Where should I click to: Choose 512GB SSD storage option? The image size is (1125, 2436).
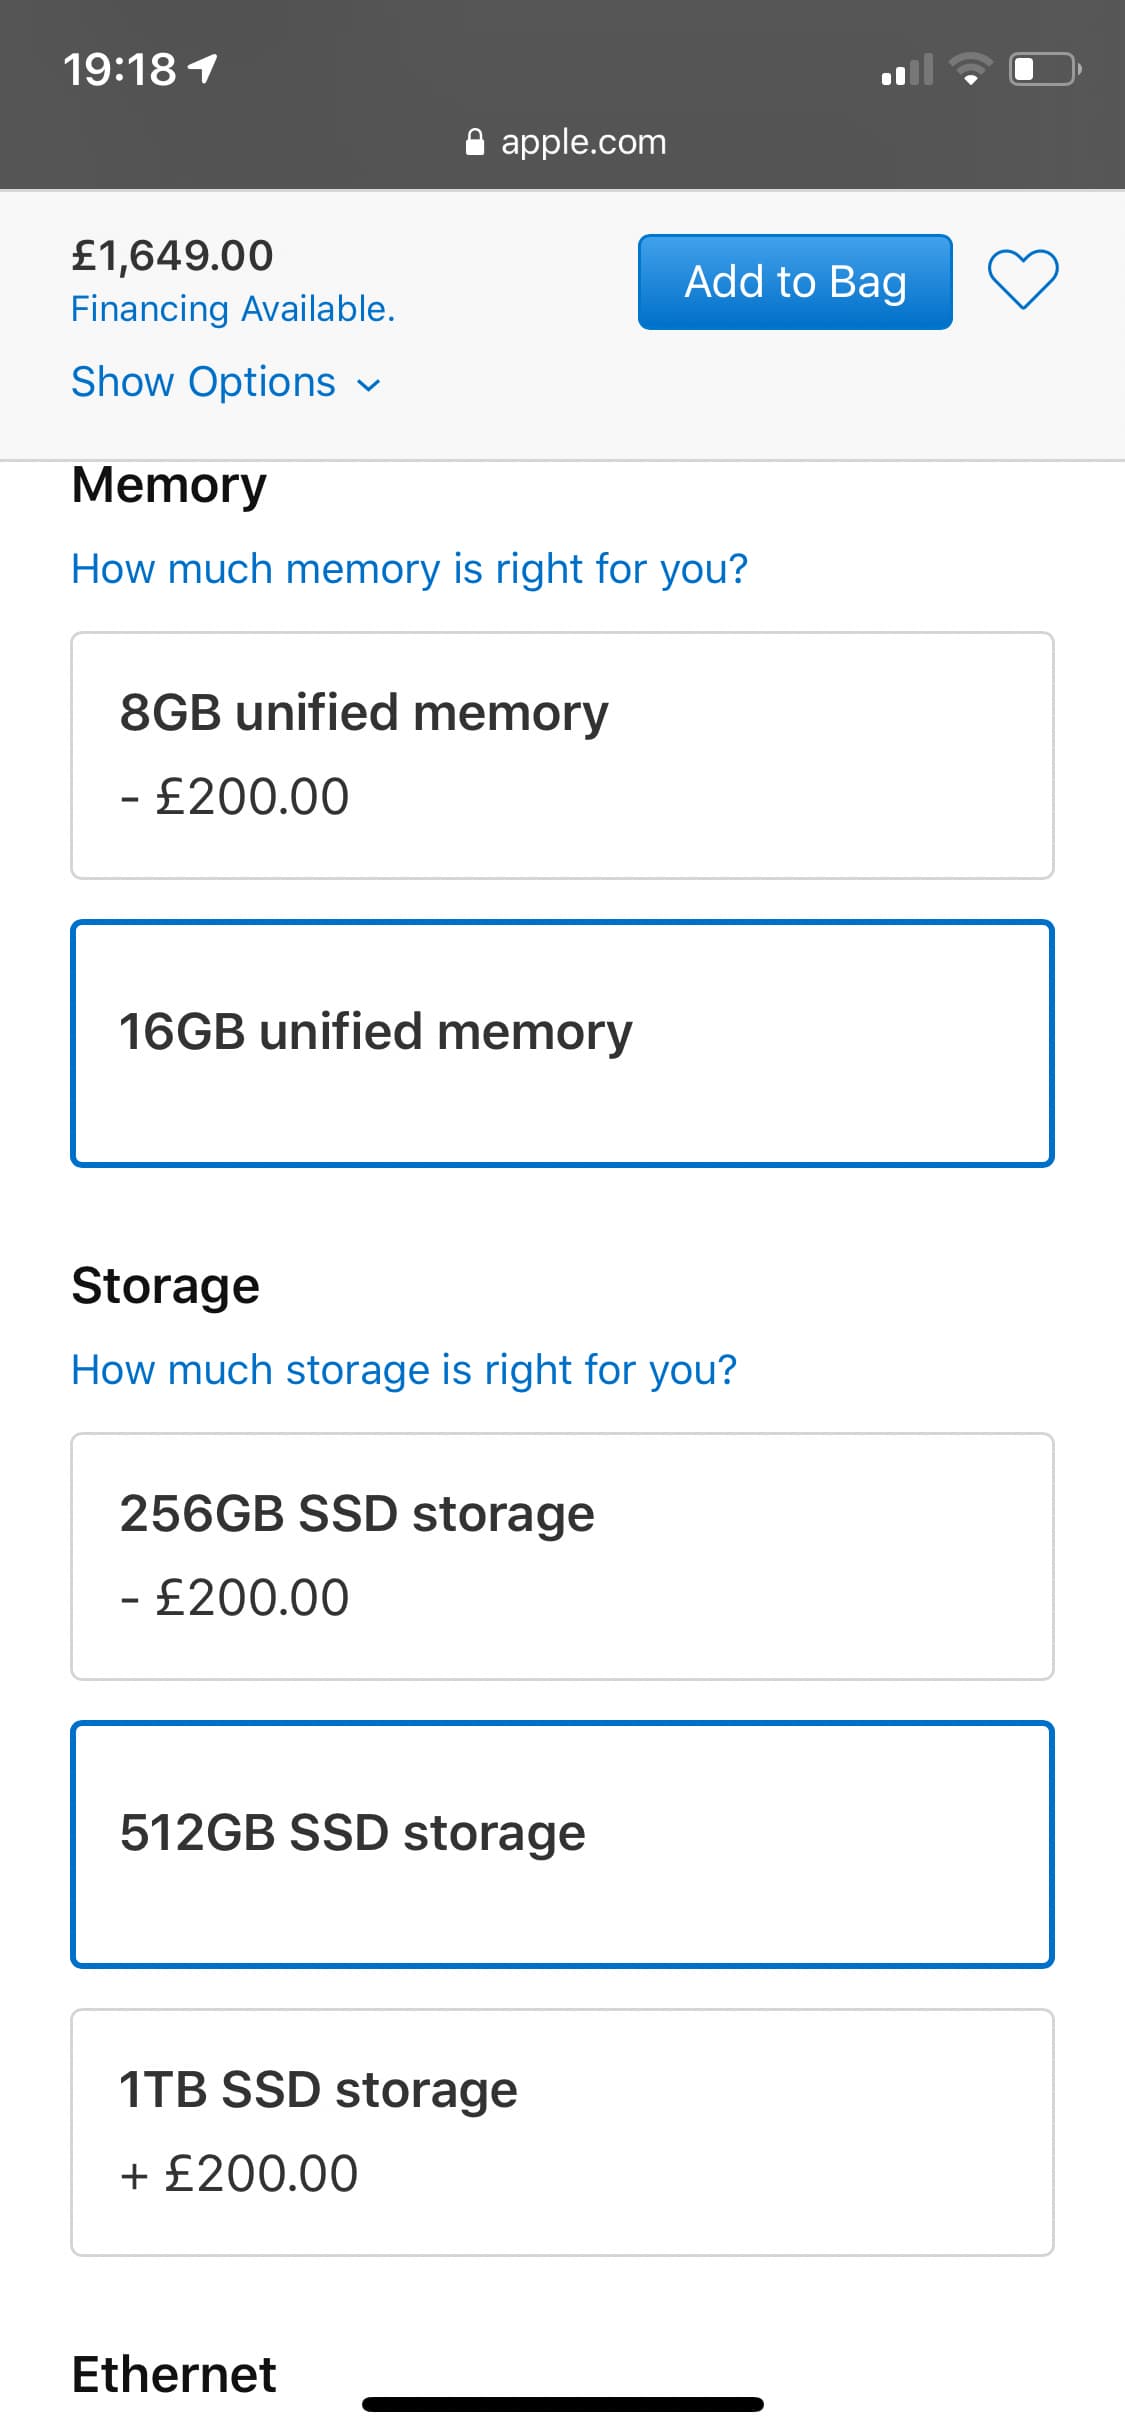tap(562, 1844)
